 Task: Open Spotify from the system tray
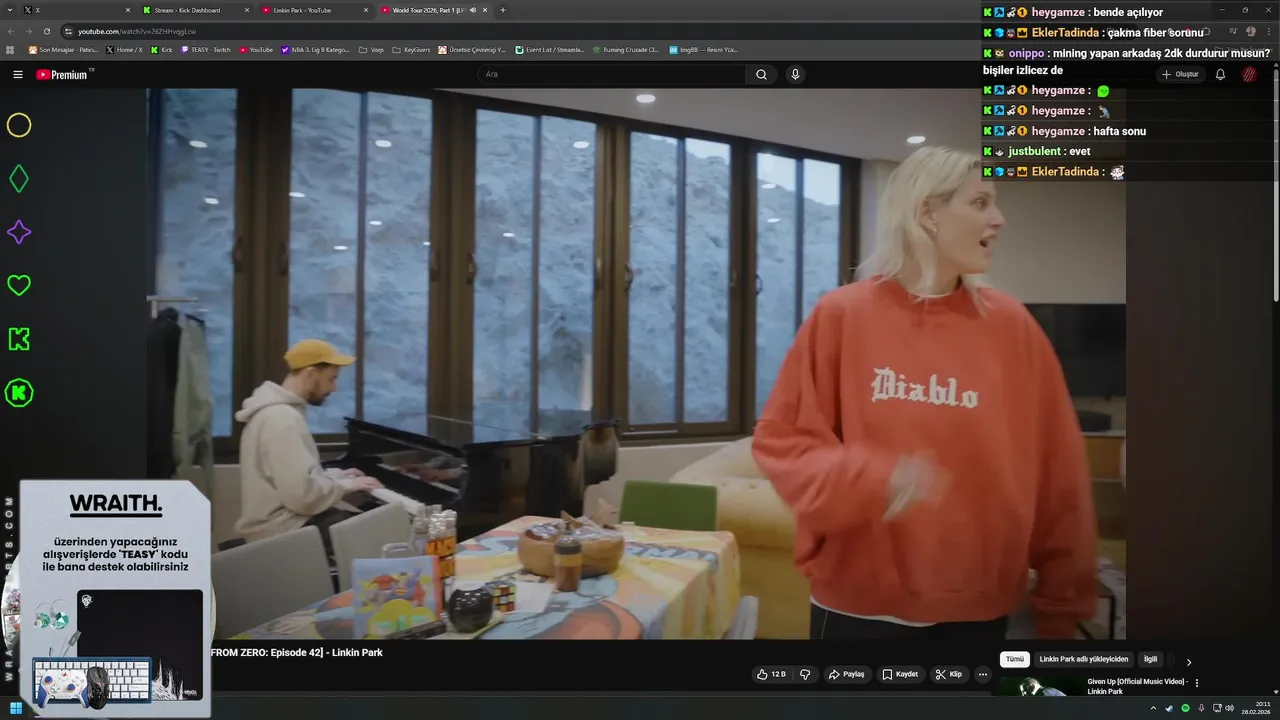[1185, 708]
